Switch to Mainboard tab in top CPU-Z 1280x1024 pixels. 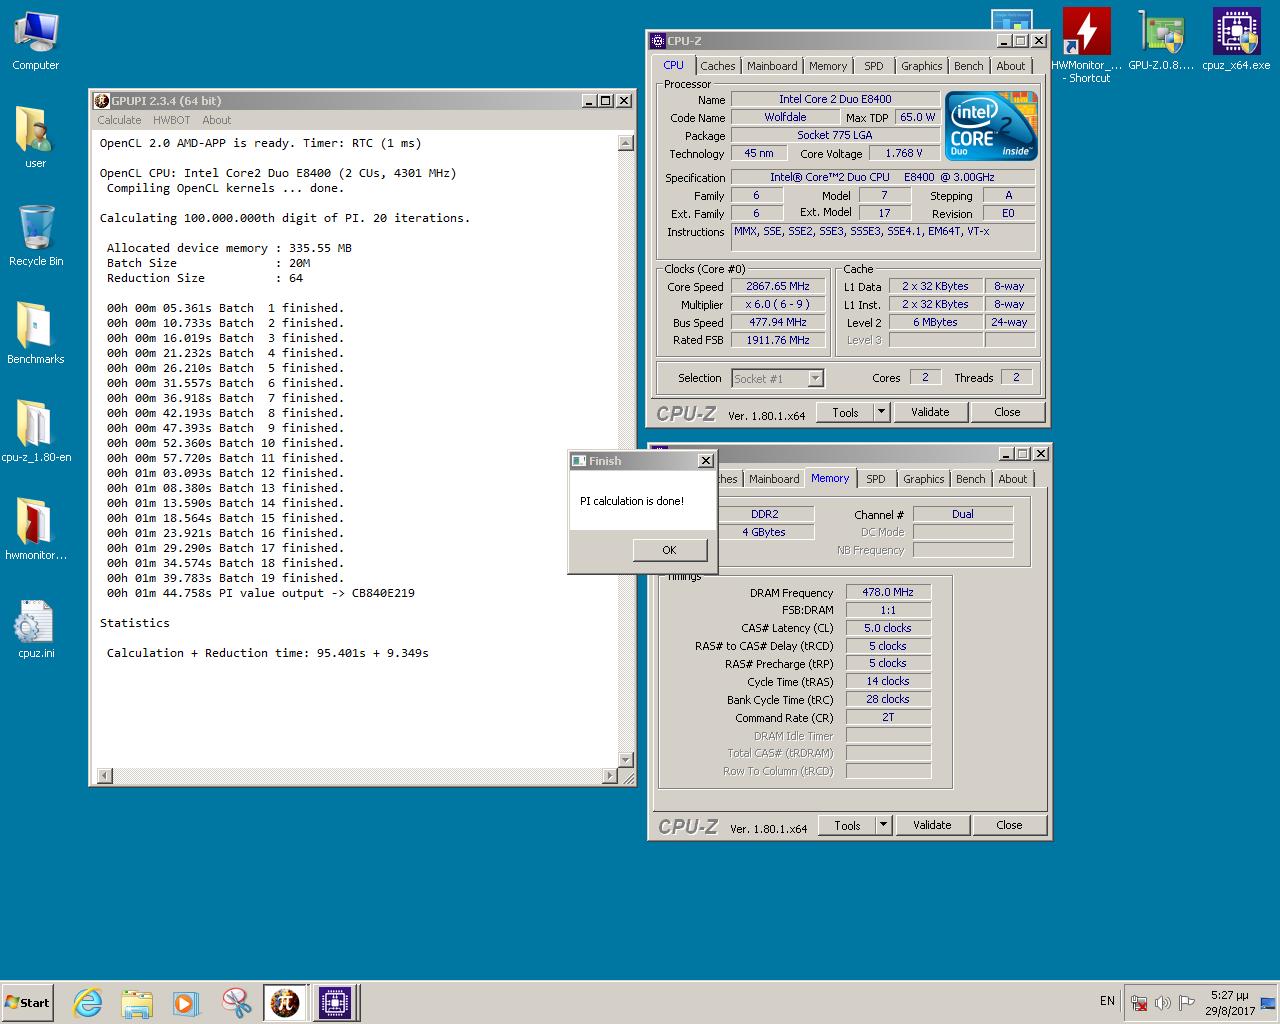point(772,66)
